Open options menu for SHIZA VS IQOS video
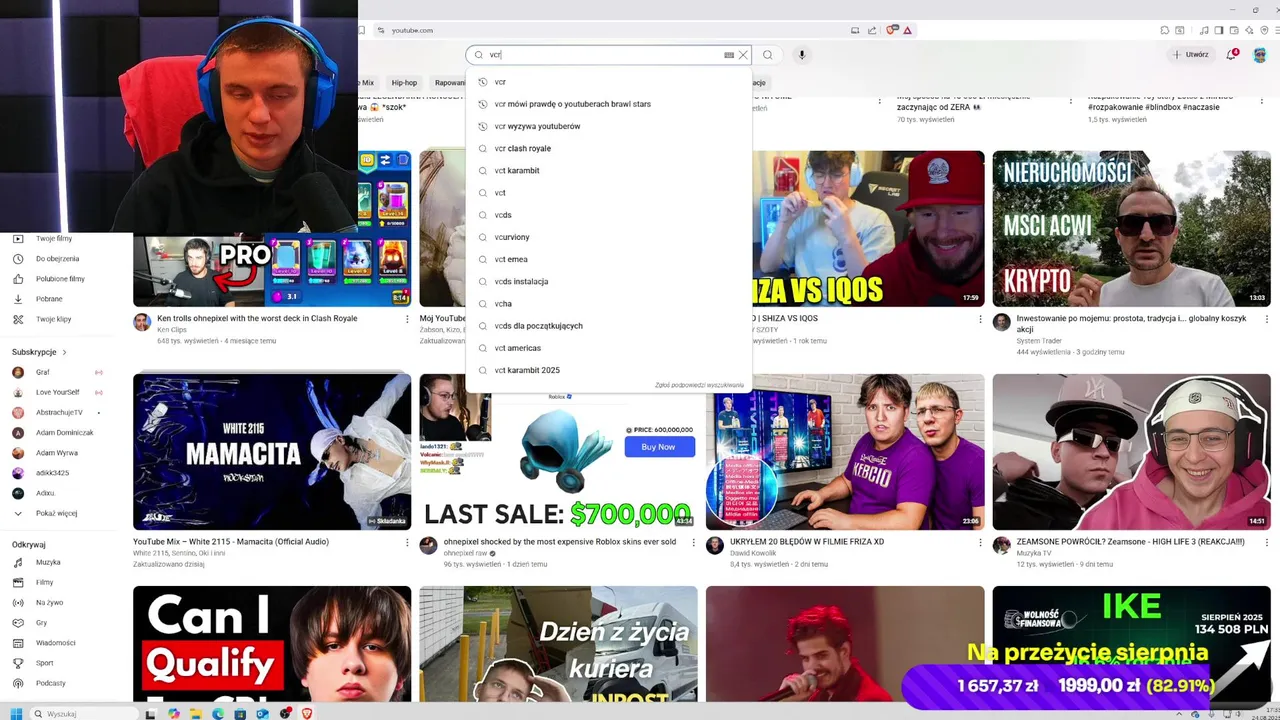This screenshot has height=720, width=1280. [980, 319]
